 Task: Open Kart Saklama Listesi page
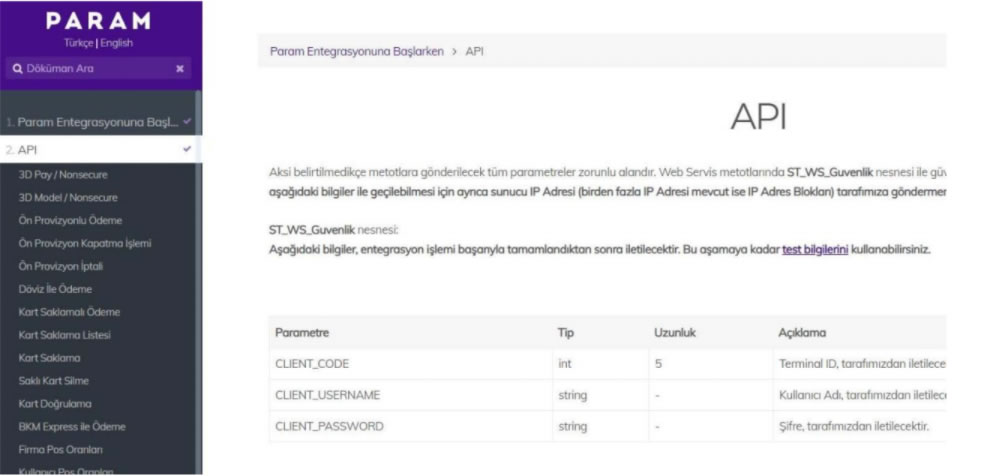(x=65, y=335)
